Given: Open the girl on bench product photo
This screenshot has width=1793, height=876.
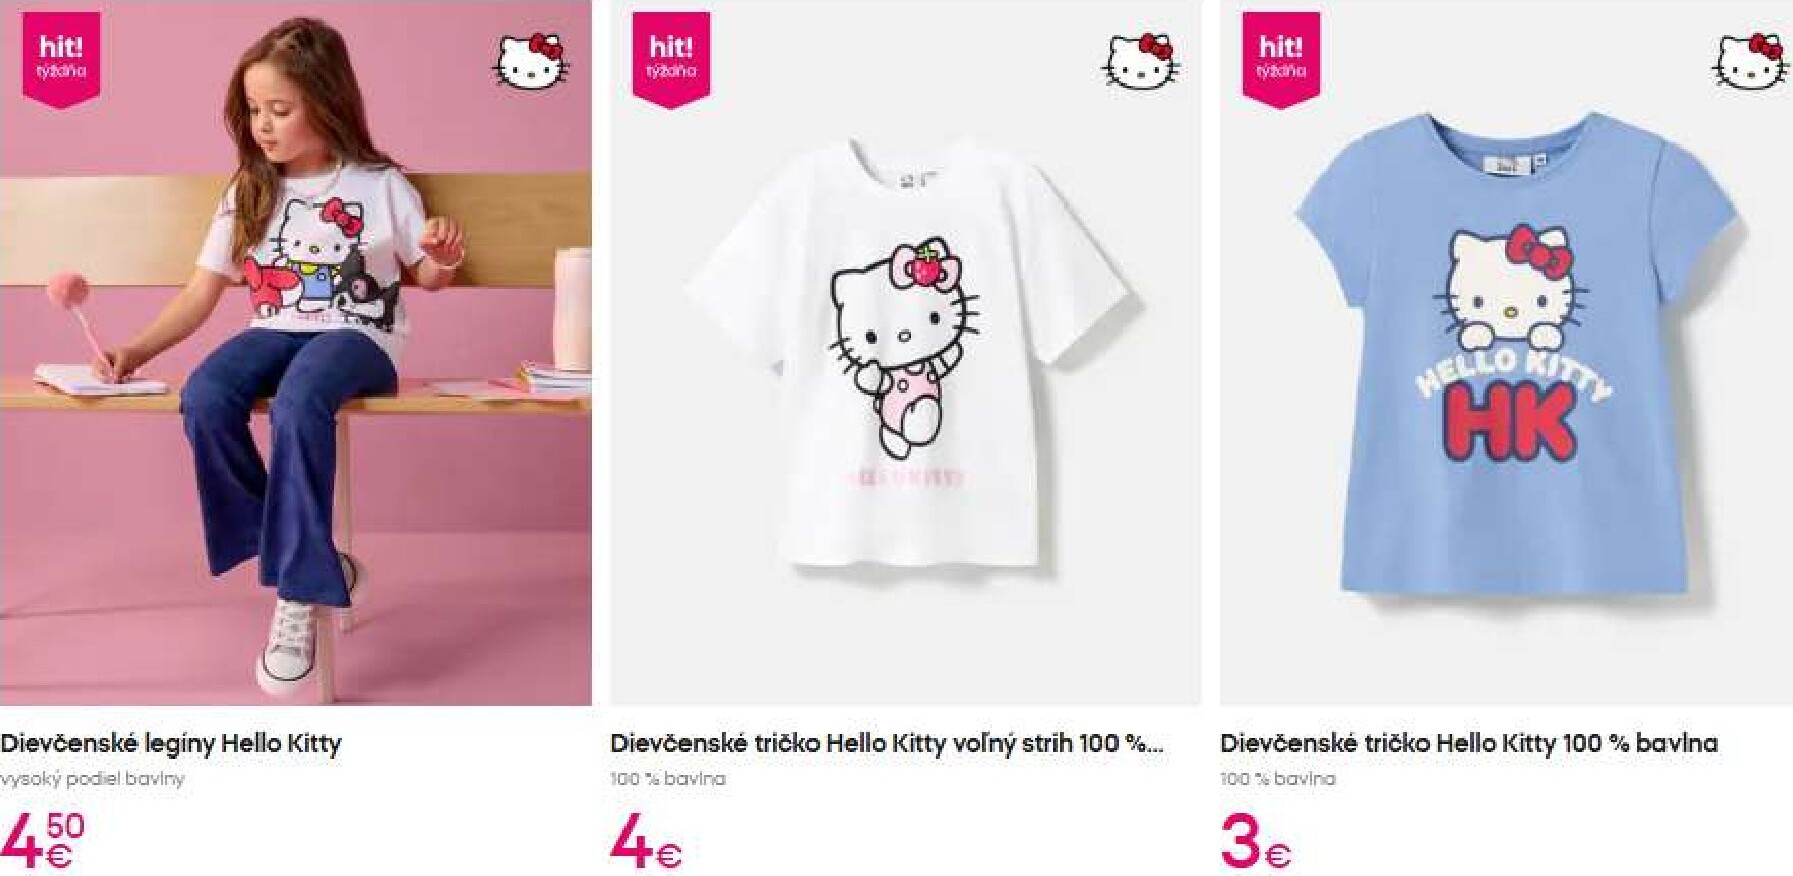Looking at the screenshot, I should (x=295, y=352).
